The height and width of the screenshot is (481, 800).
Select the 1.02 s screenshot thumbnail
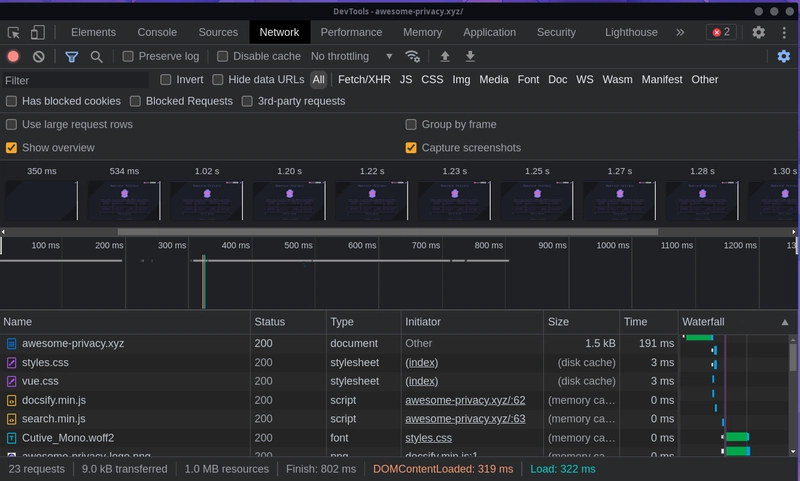click(207, 200)
